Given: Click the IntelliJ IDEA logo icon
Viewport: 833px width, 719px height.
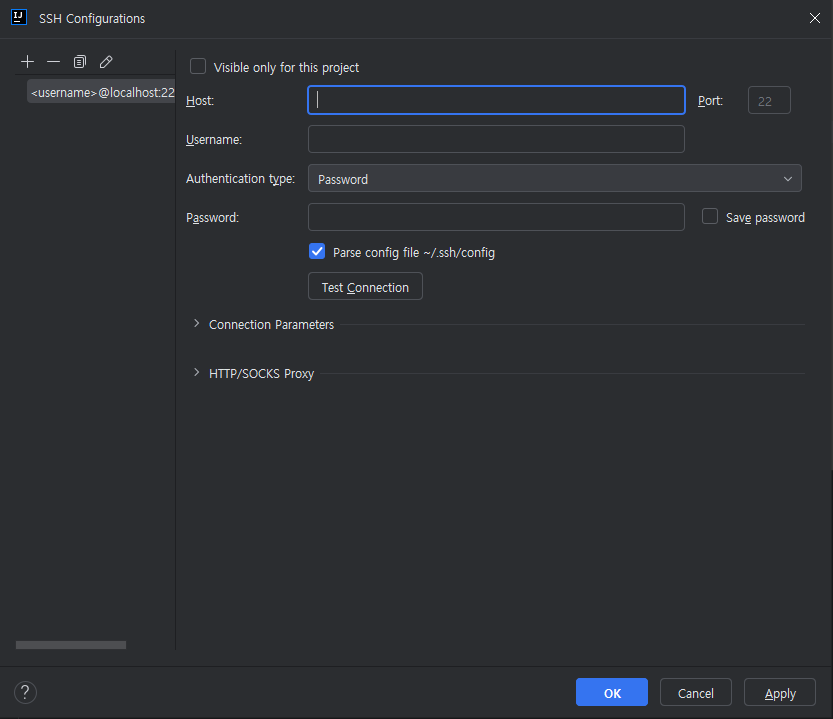Looking at the screenshot, I should pos(19,18).
